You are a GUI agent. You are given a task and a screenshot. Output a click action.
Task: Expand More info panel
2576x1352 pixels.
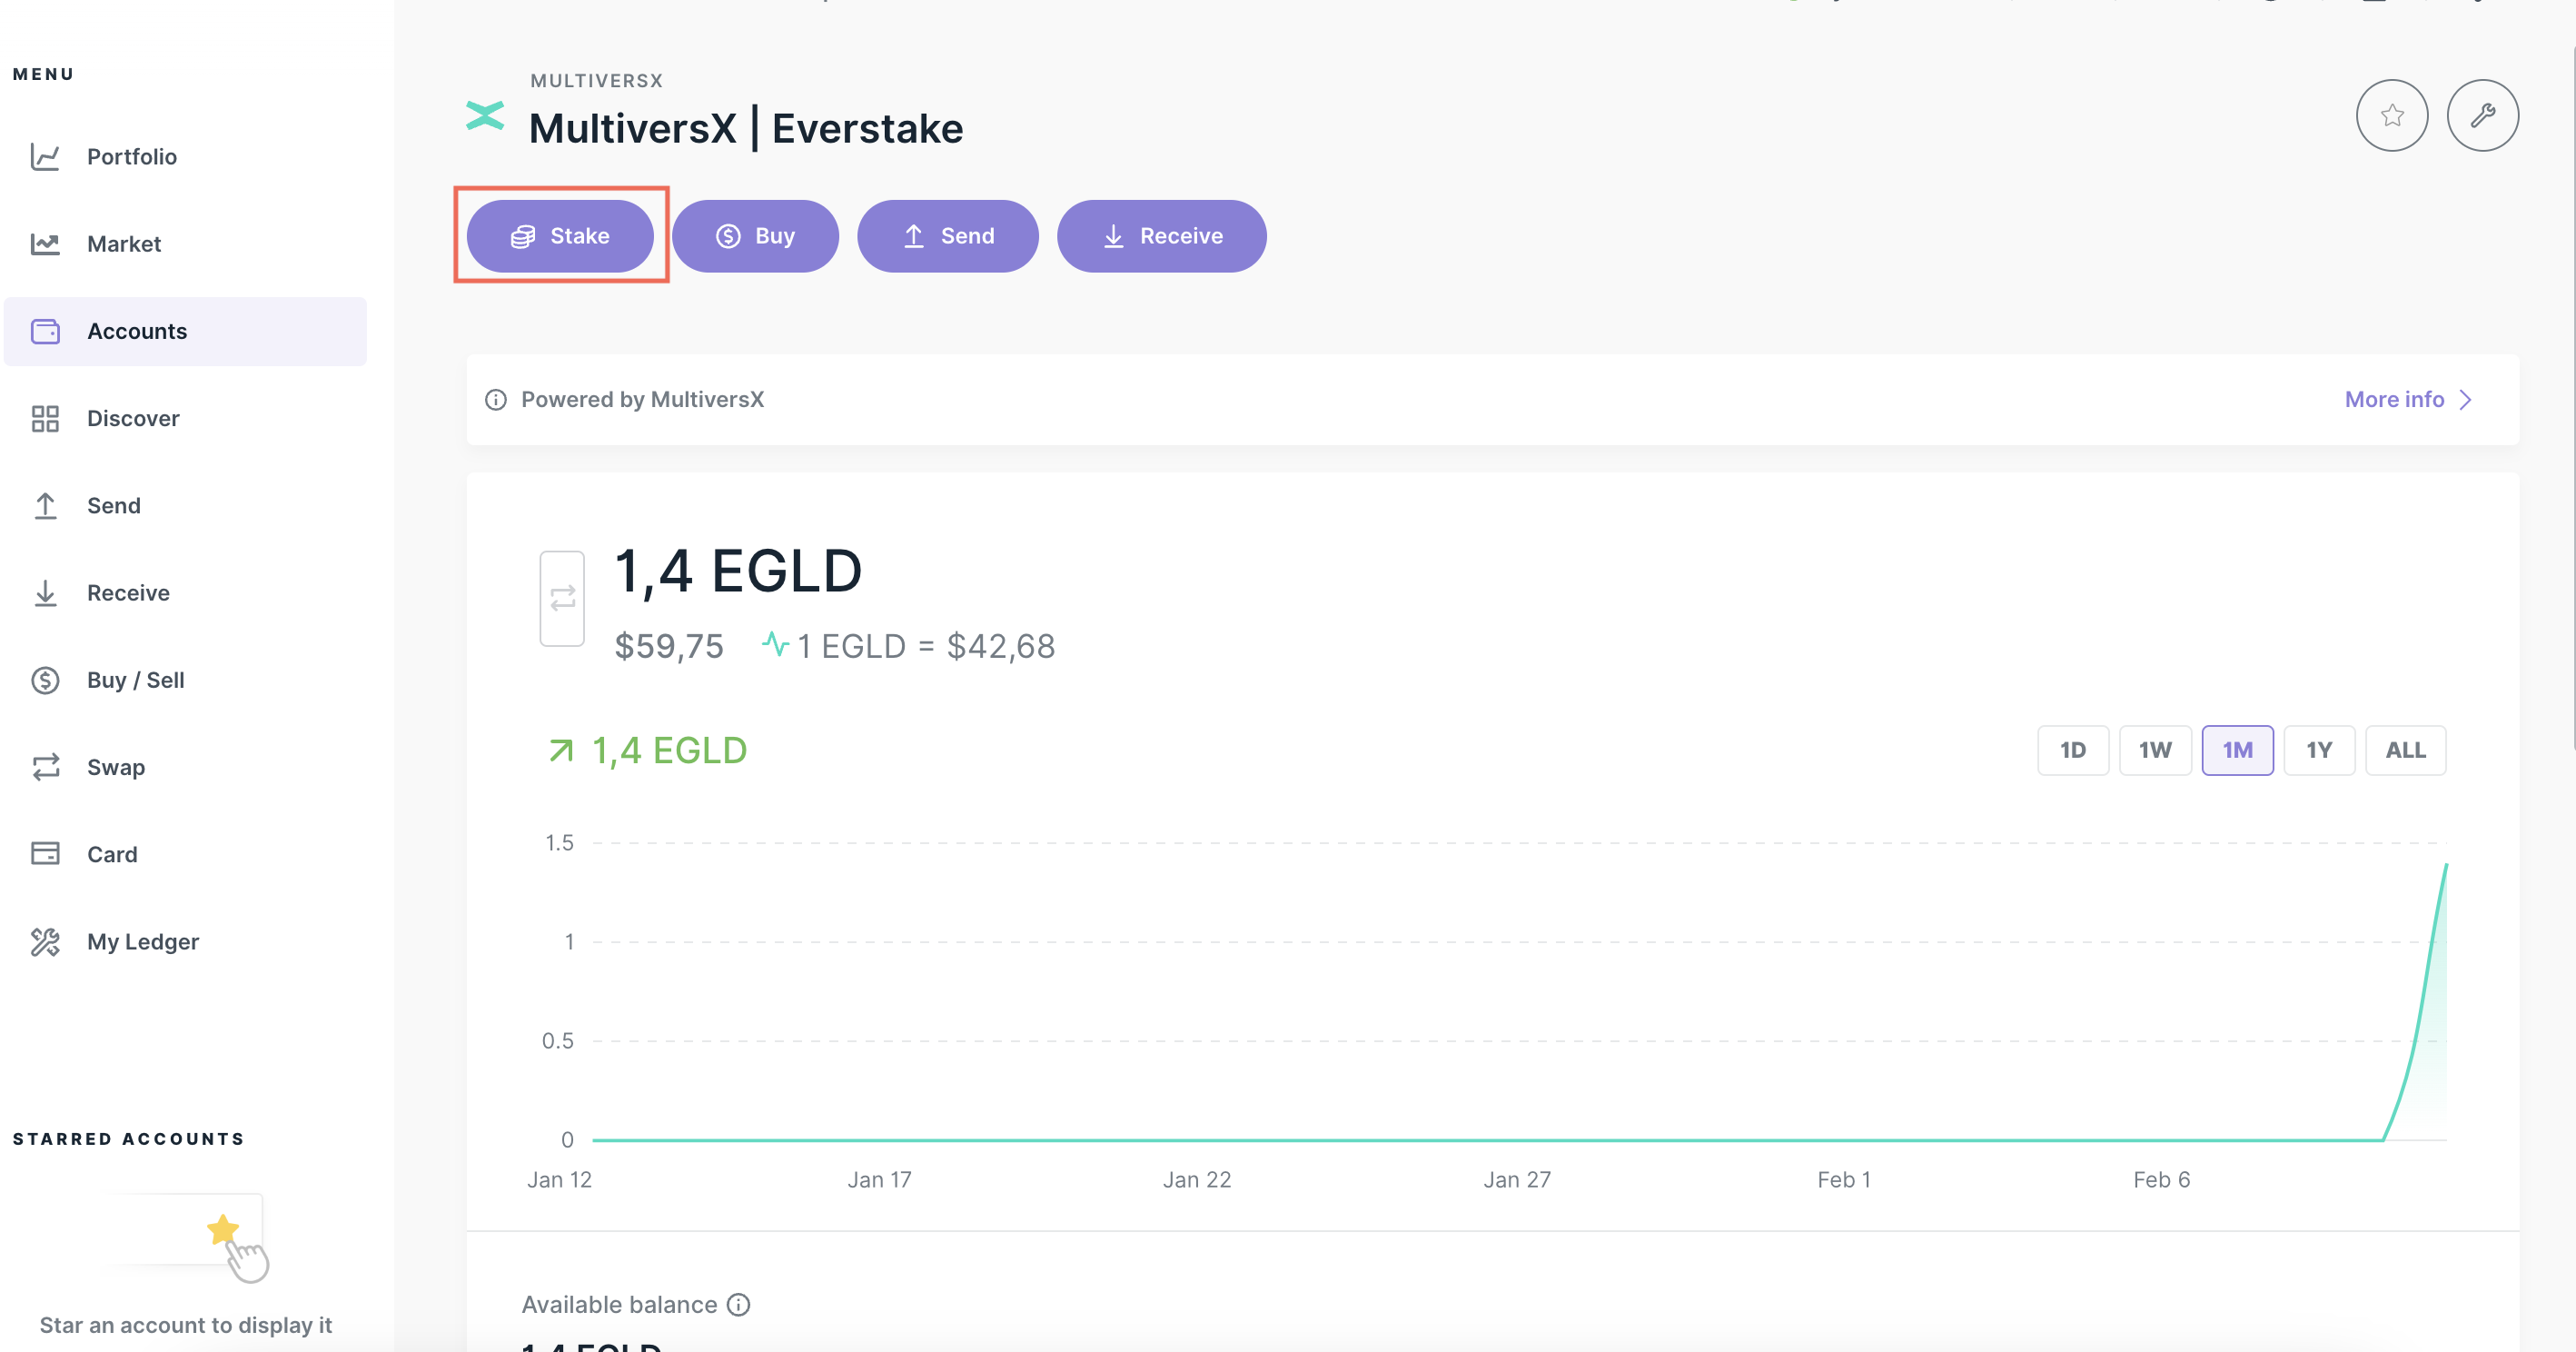tap(2404, 399)
